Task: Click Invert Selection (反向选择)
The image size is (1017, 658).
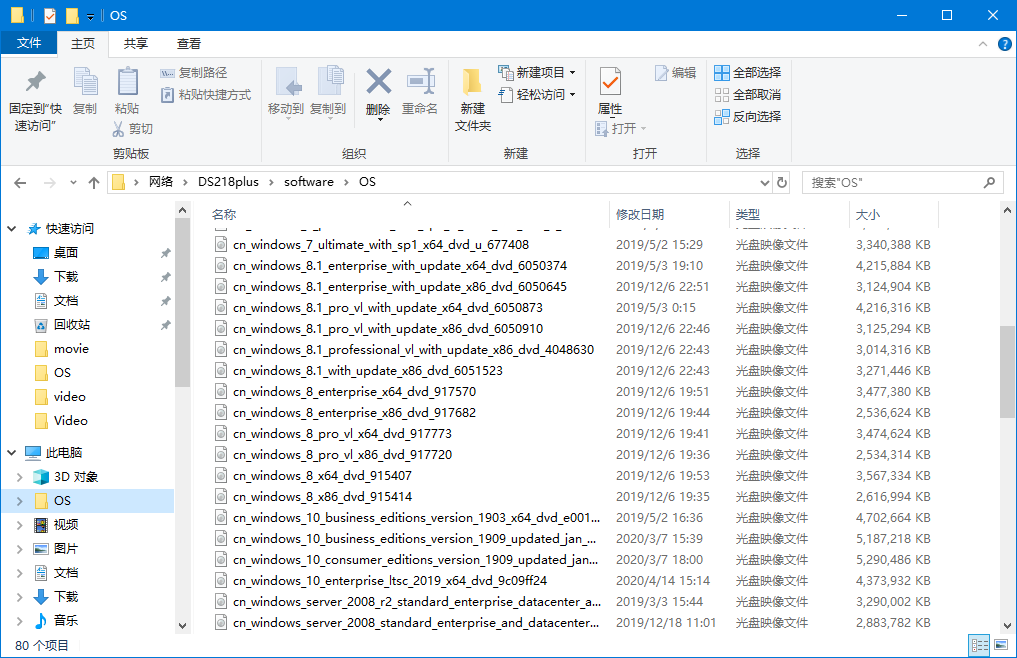Action: coord(747,117)
